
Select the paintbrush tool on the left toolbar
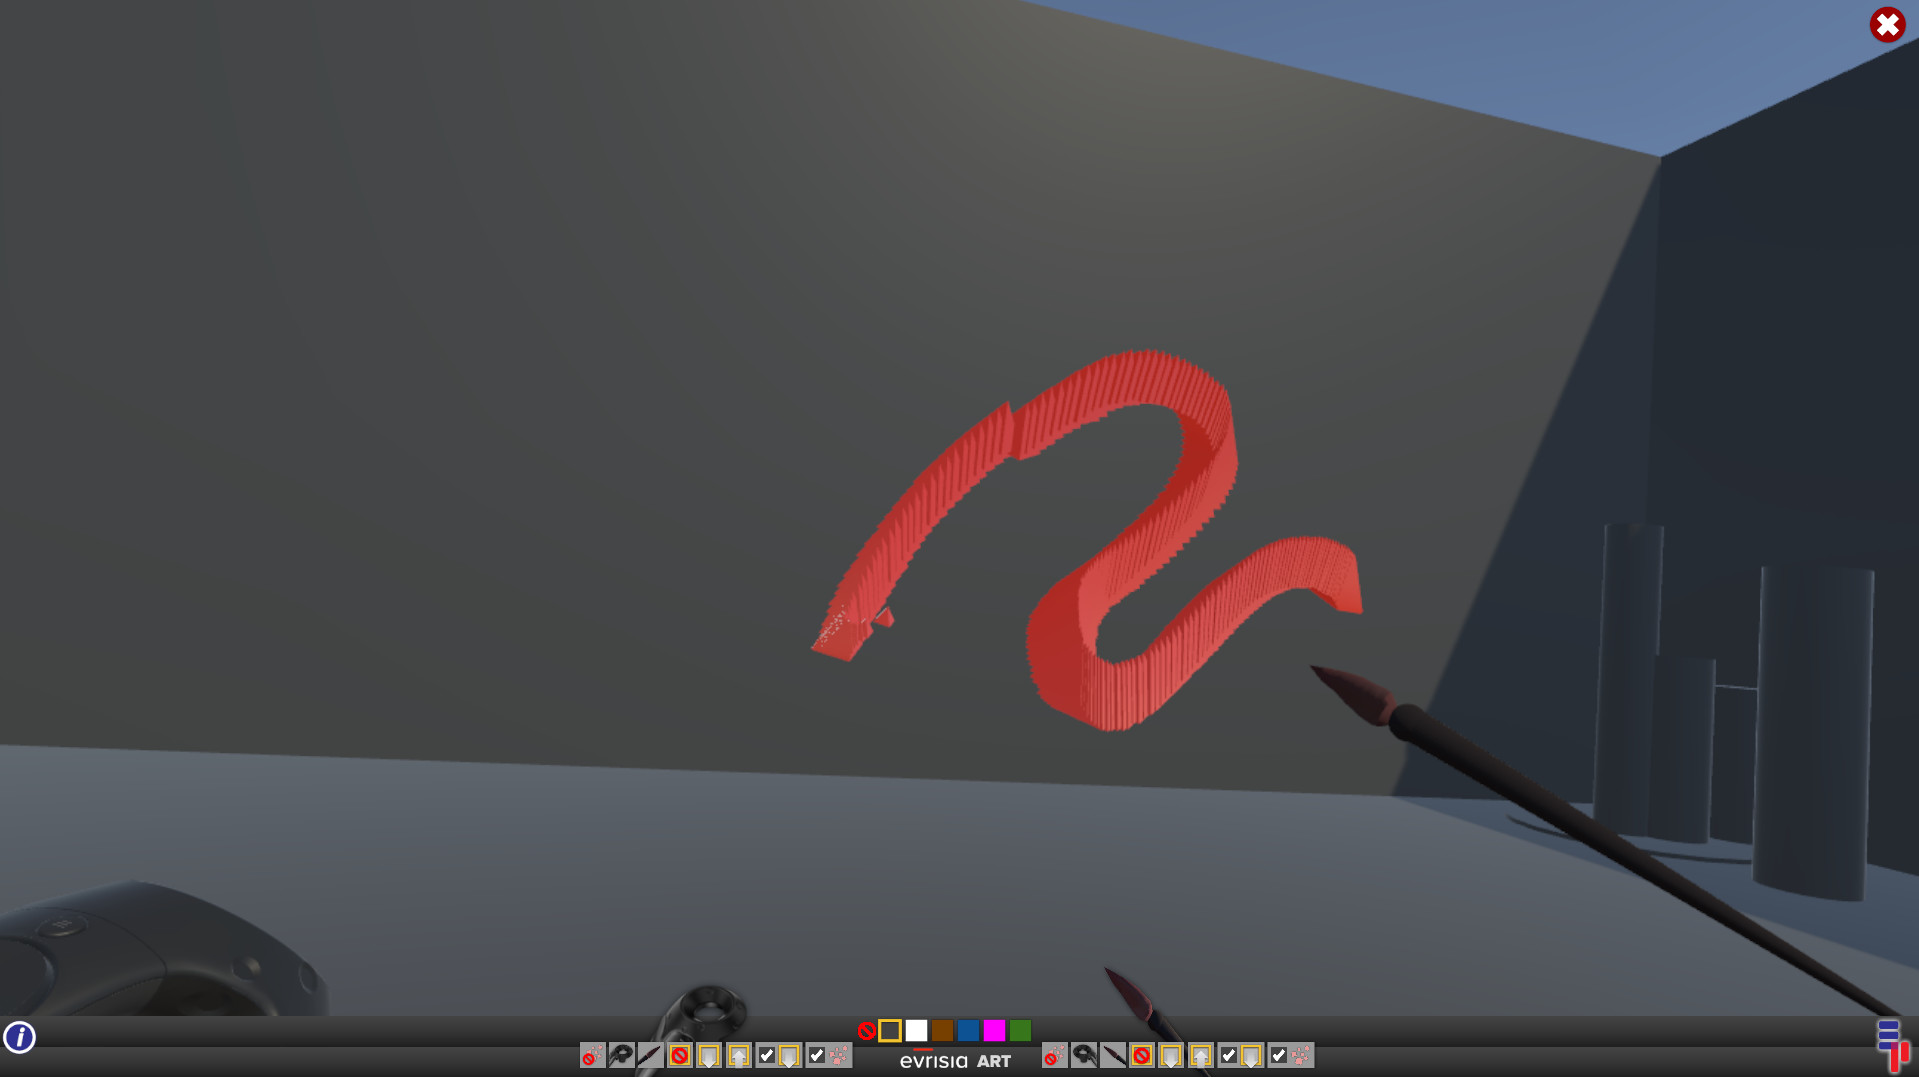tap(649, 1057)
